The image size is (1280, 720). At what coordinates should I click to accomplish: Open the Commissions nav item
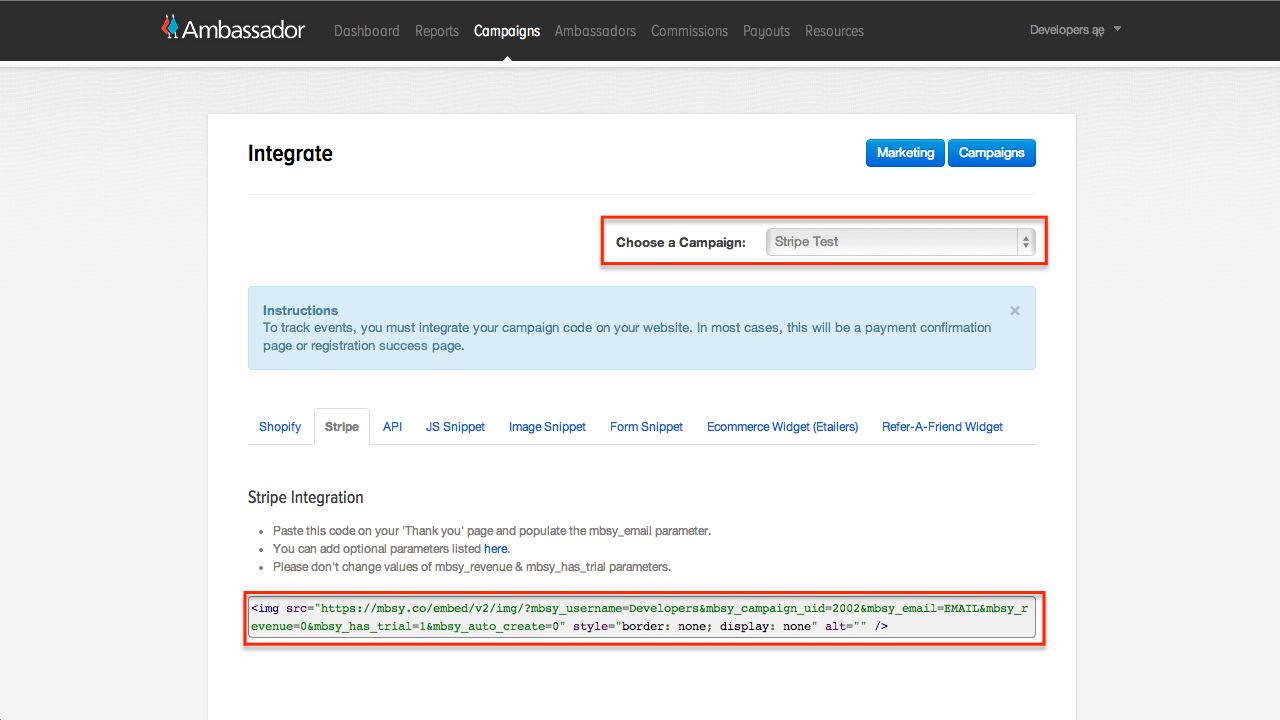[x=689, y=31]
